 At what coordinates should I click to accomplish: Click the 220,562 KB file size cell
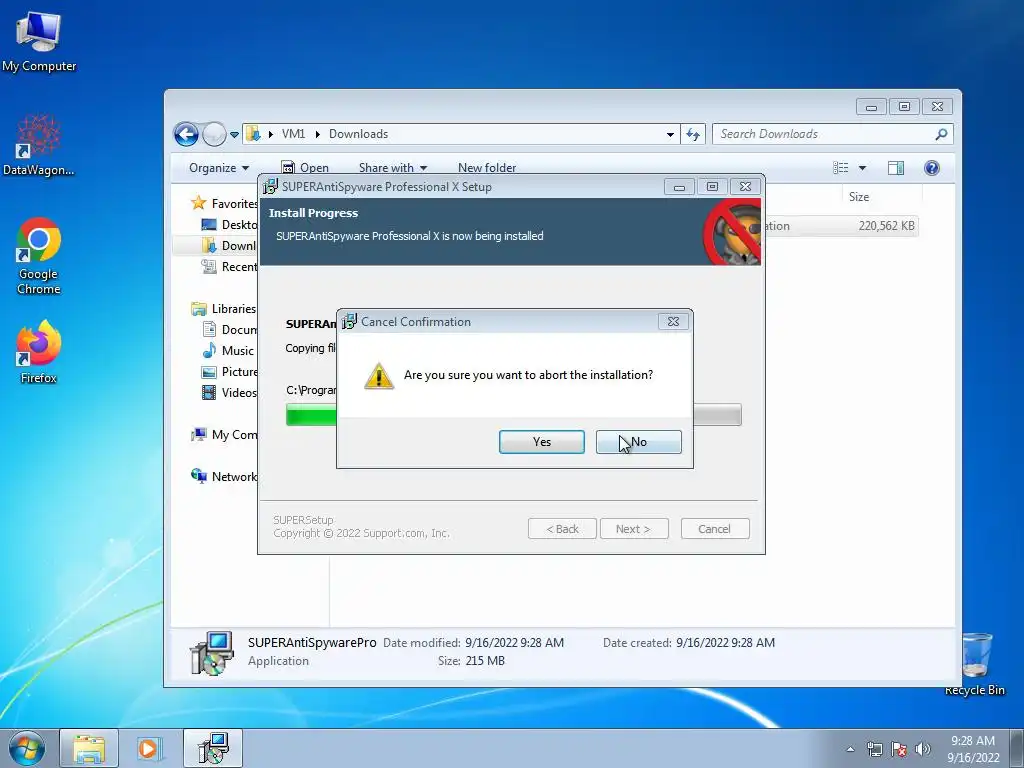click(x=886, y=226)
